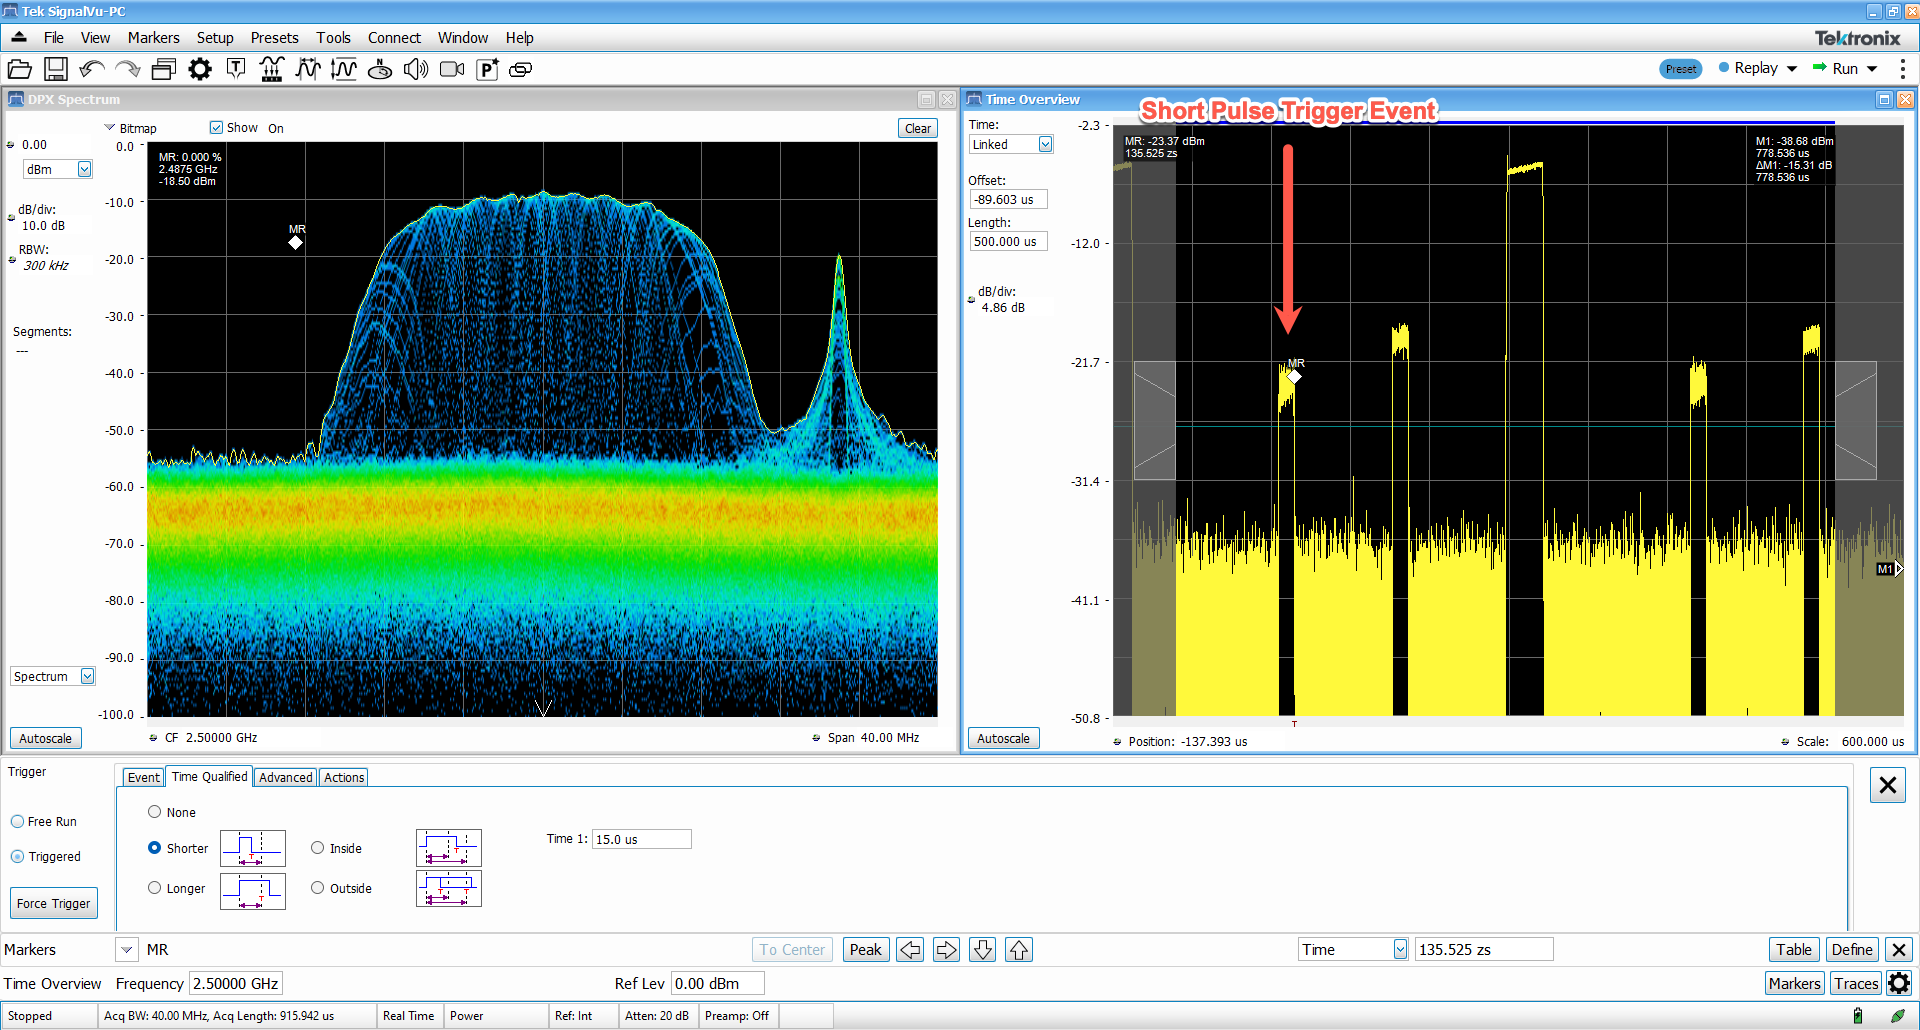Image resolution: width=1920 pixels, height=1030 pixels.
Task: Switch to the Advanced trigger tab
Action: point(285,778)
